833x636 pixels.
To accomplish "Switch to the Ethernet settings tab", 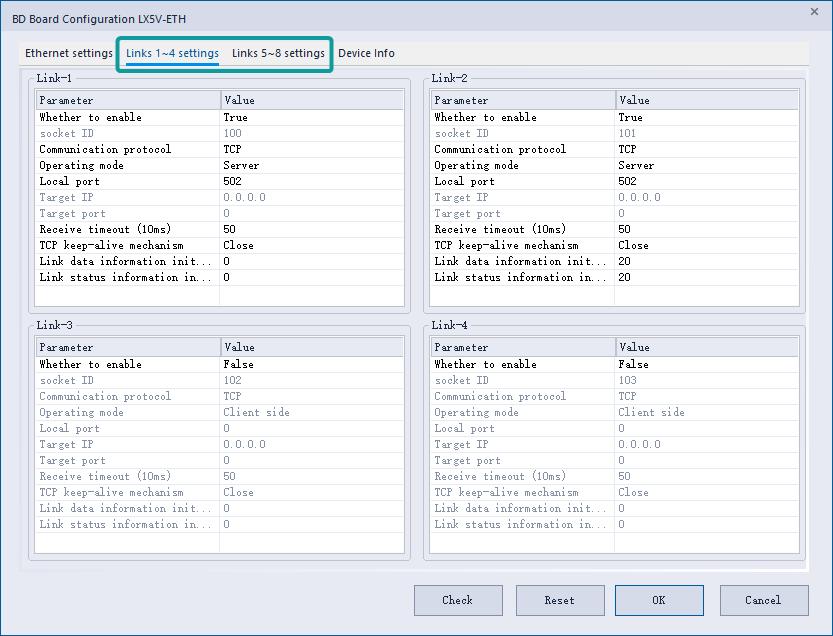I will click(x=69, y=53).
